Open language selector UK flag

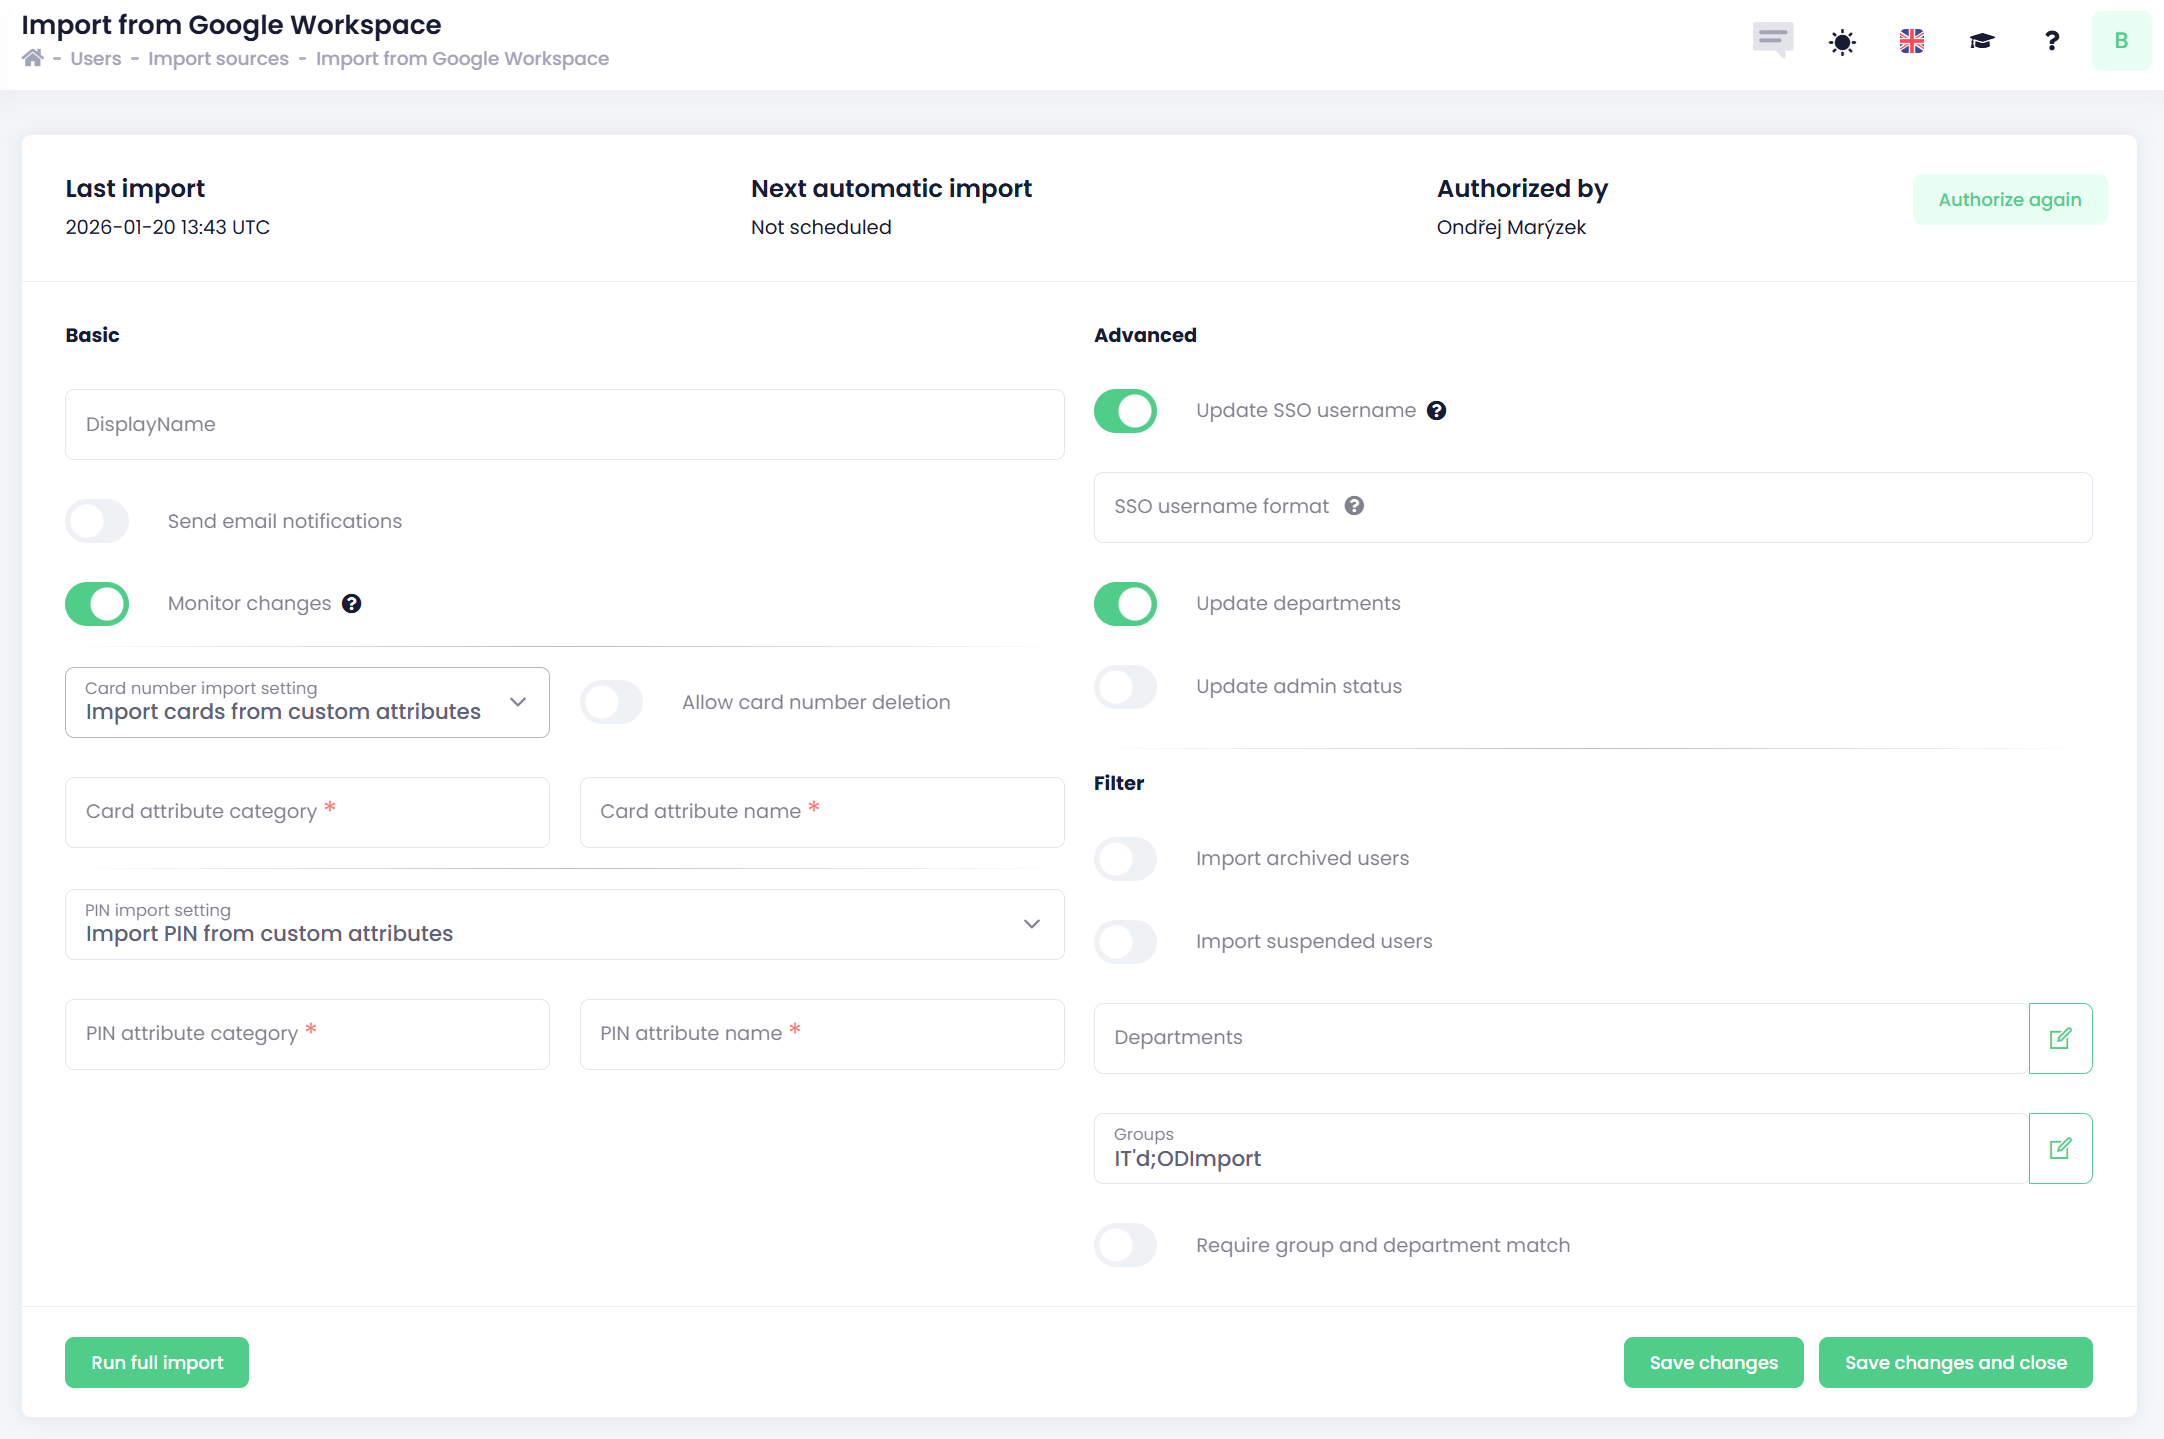click(1912, 41)
